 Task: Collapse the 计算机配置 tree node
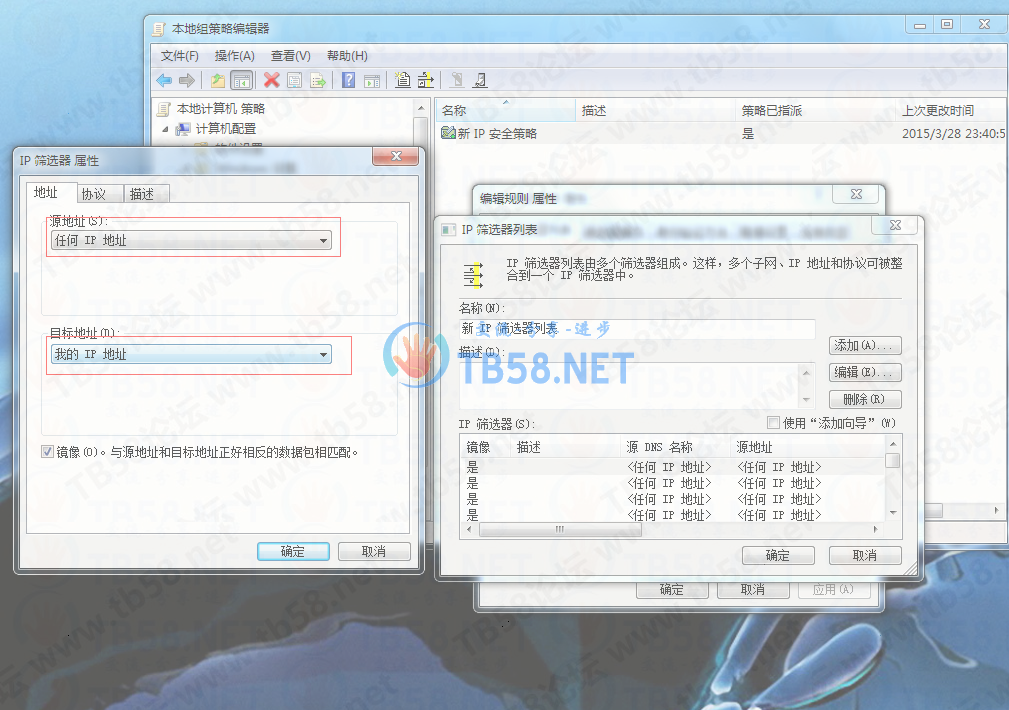pos(165,129)
